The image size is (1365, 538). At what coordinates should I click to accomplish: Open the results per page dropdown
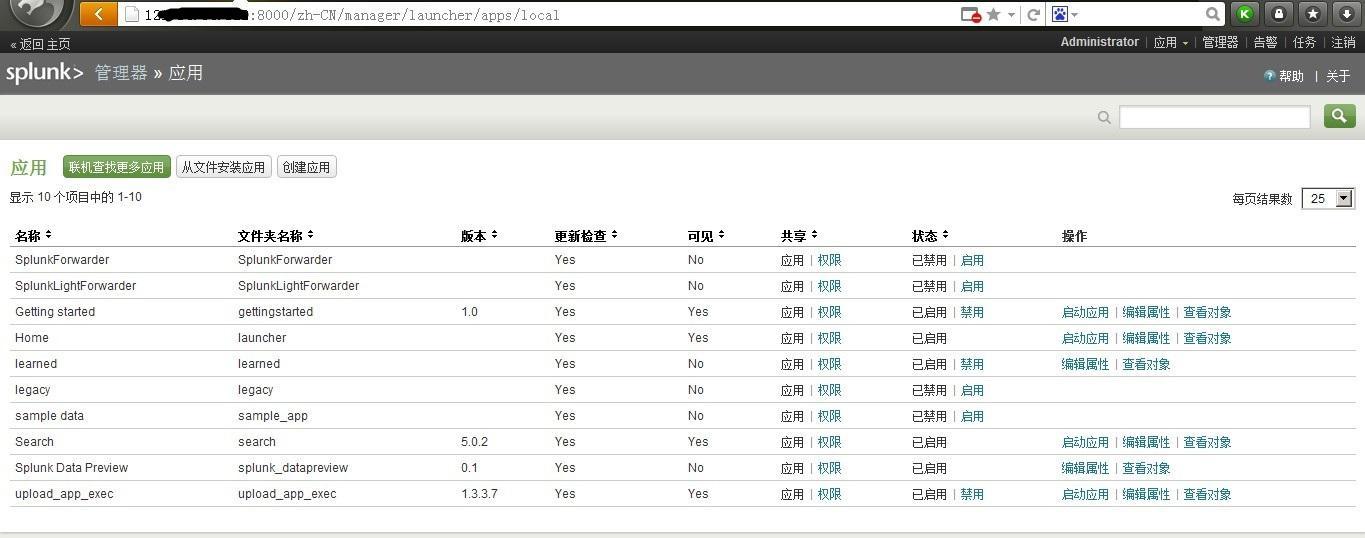coord(1328,199)
